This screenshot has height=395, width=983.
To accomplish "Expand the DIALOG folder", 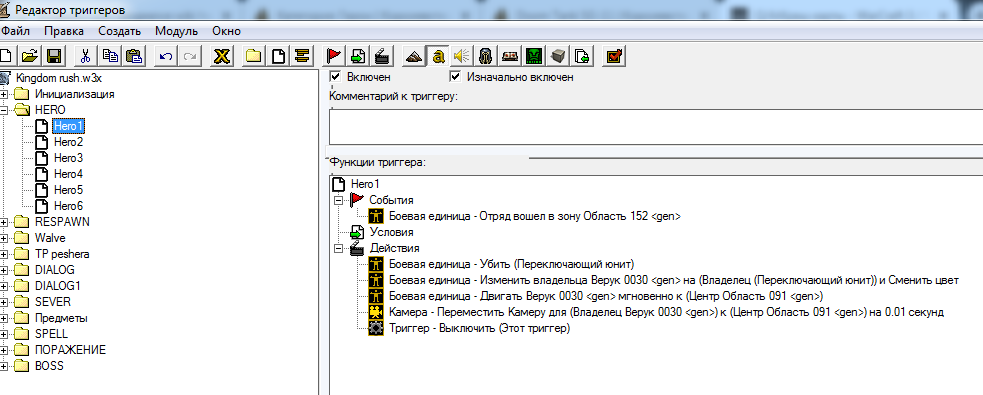I will (4, 270).
